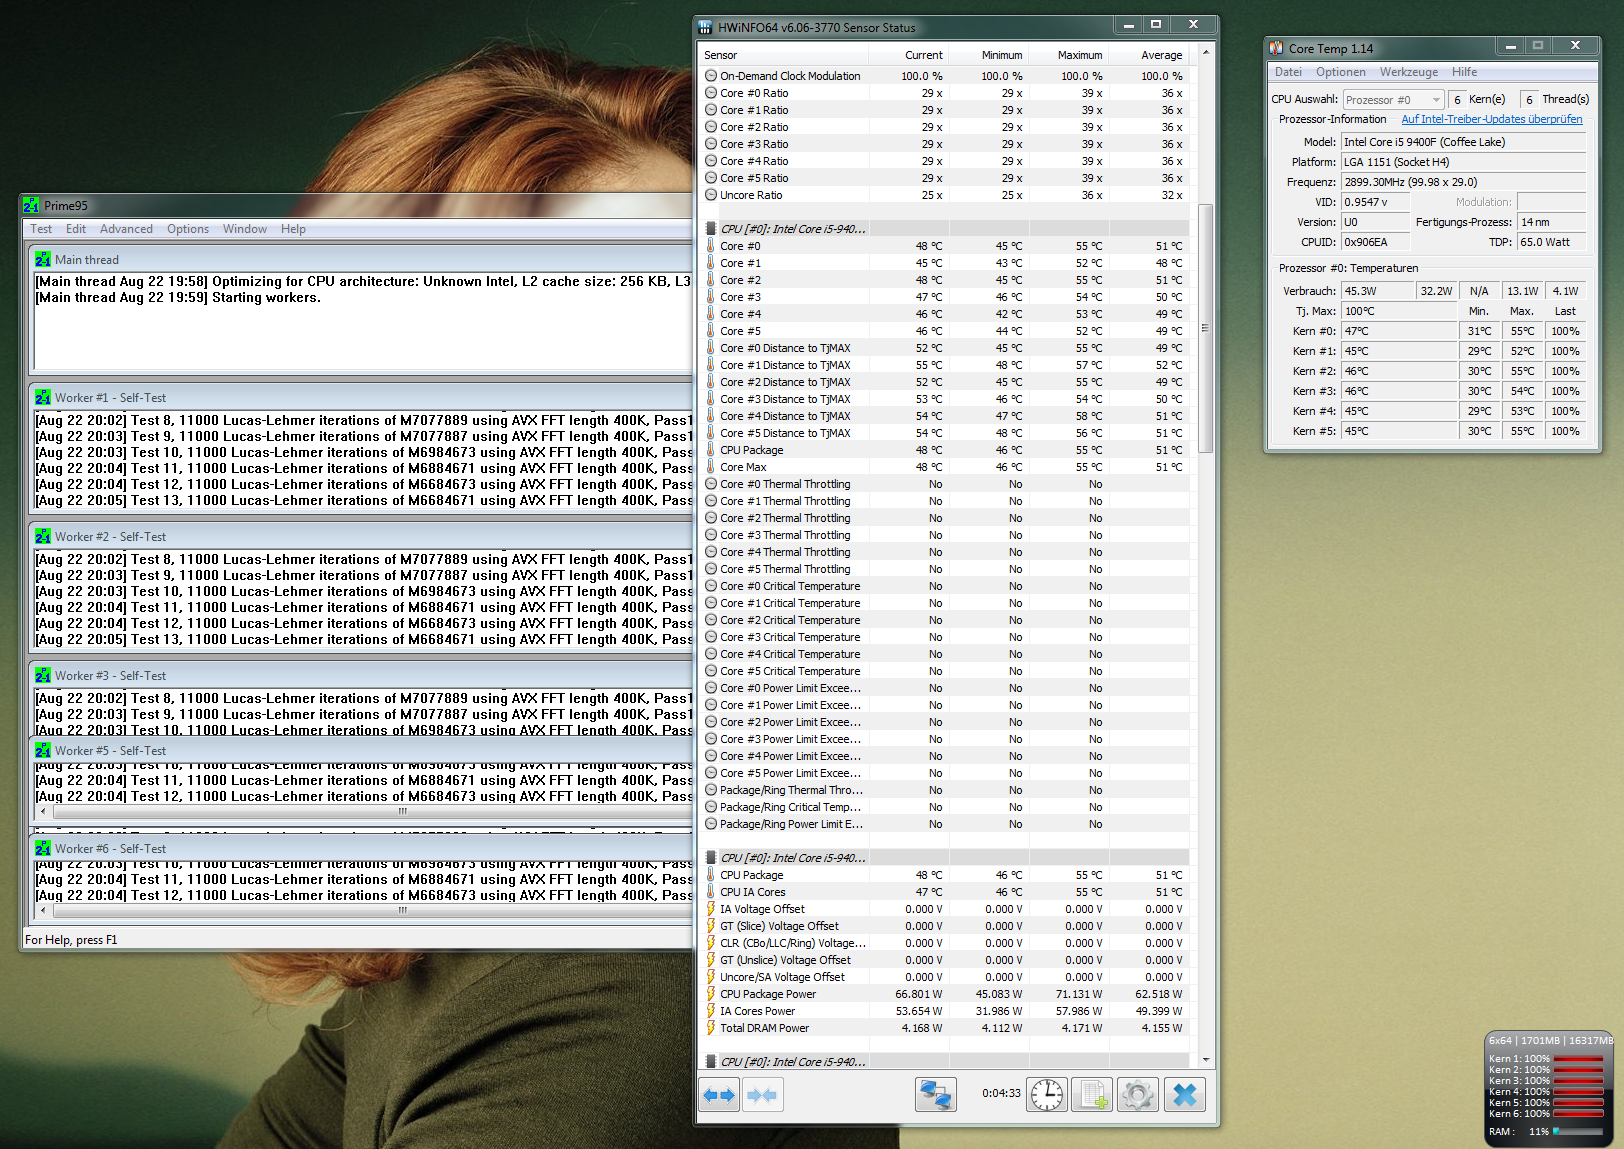1624x1149 pixels.
Task: Open the Advanced menu in Prime95
Action: point(126,229)
